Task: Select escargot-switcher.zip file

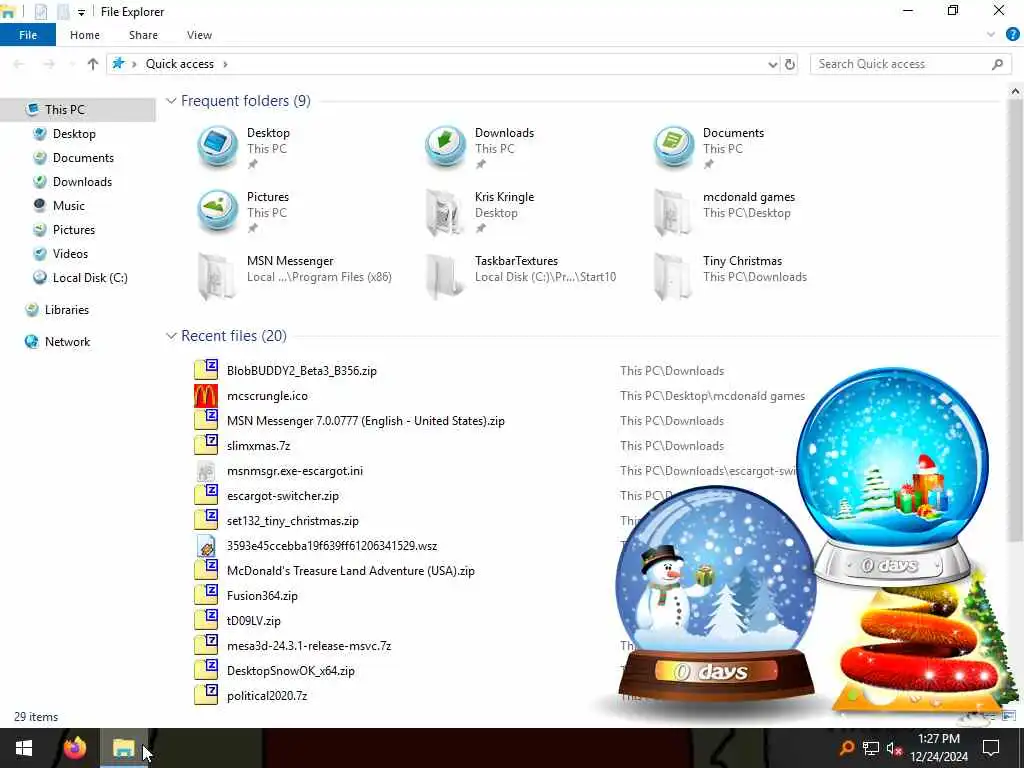Action: [283, 496]
